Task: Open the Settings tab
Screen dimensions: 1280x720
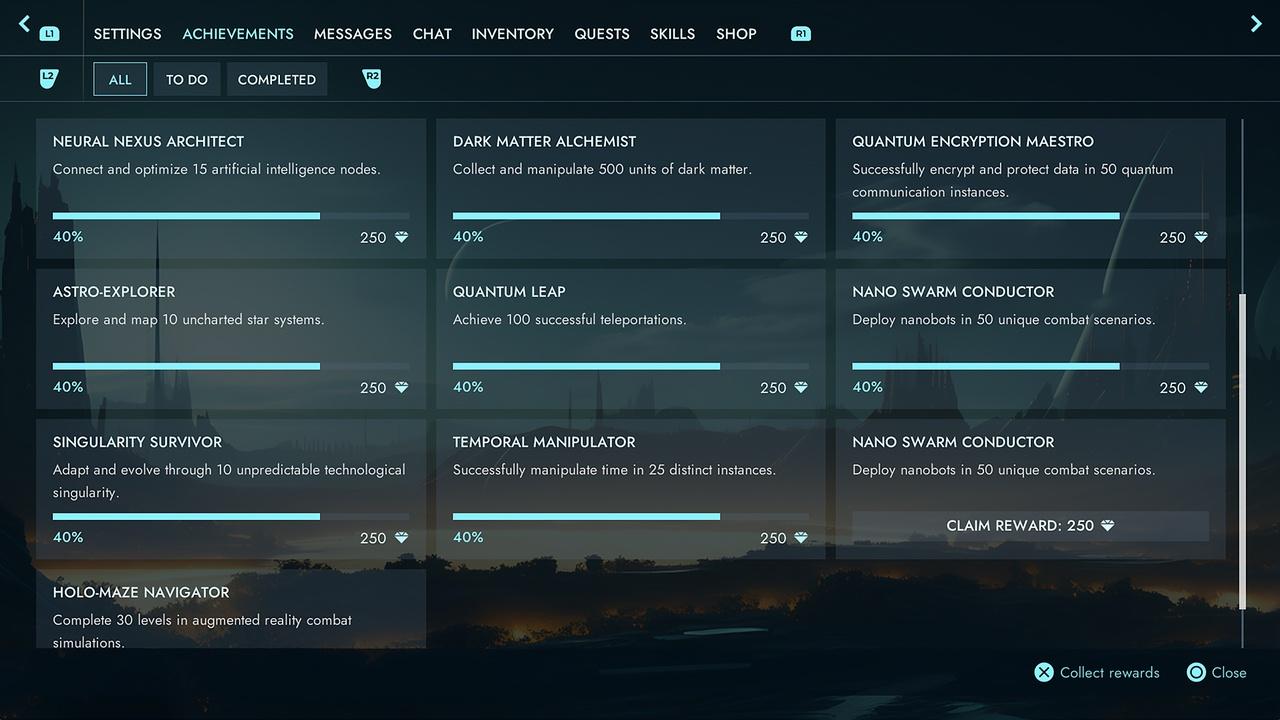Action: (127, 34)
